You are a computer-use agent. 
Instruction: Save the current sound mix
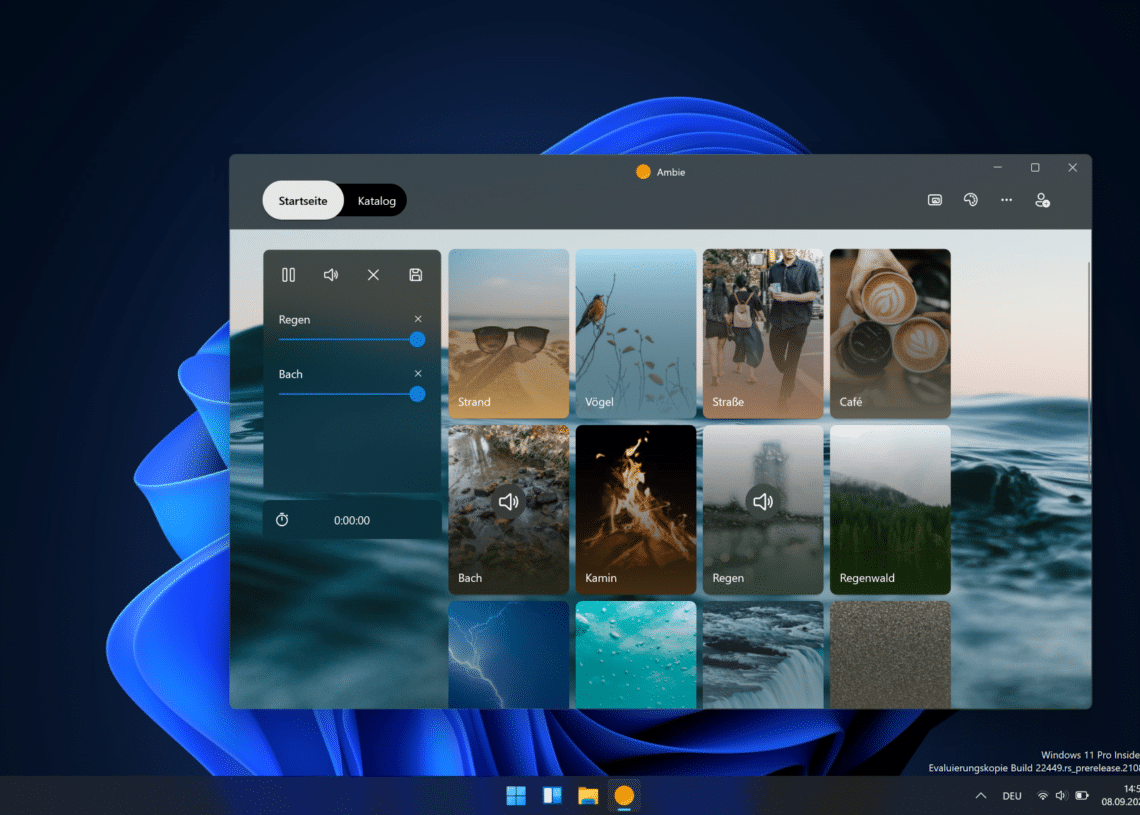click(415, 275)
